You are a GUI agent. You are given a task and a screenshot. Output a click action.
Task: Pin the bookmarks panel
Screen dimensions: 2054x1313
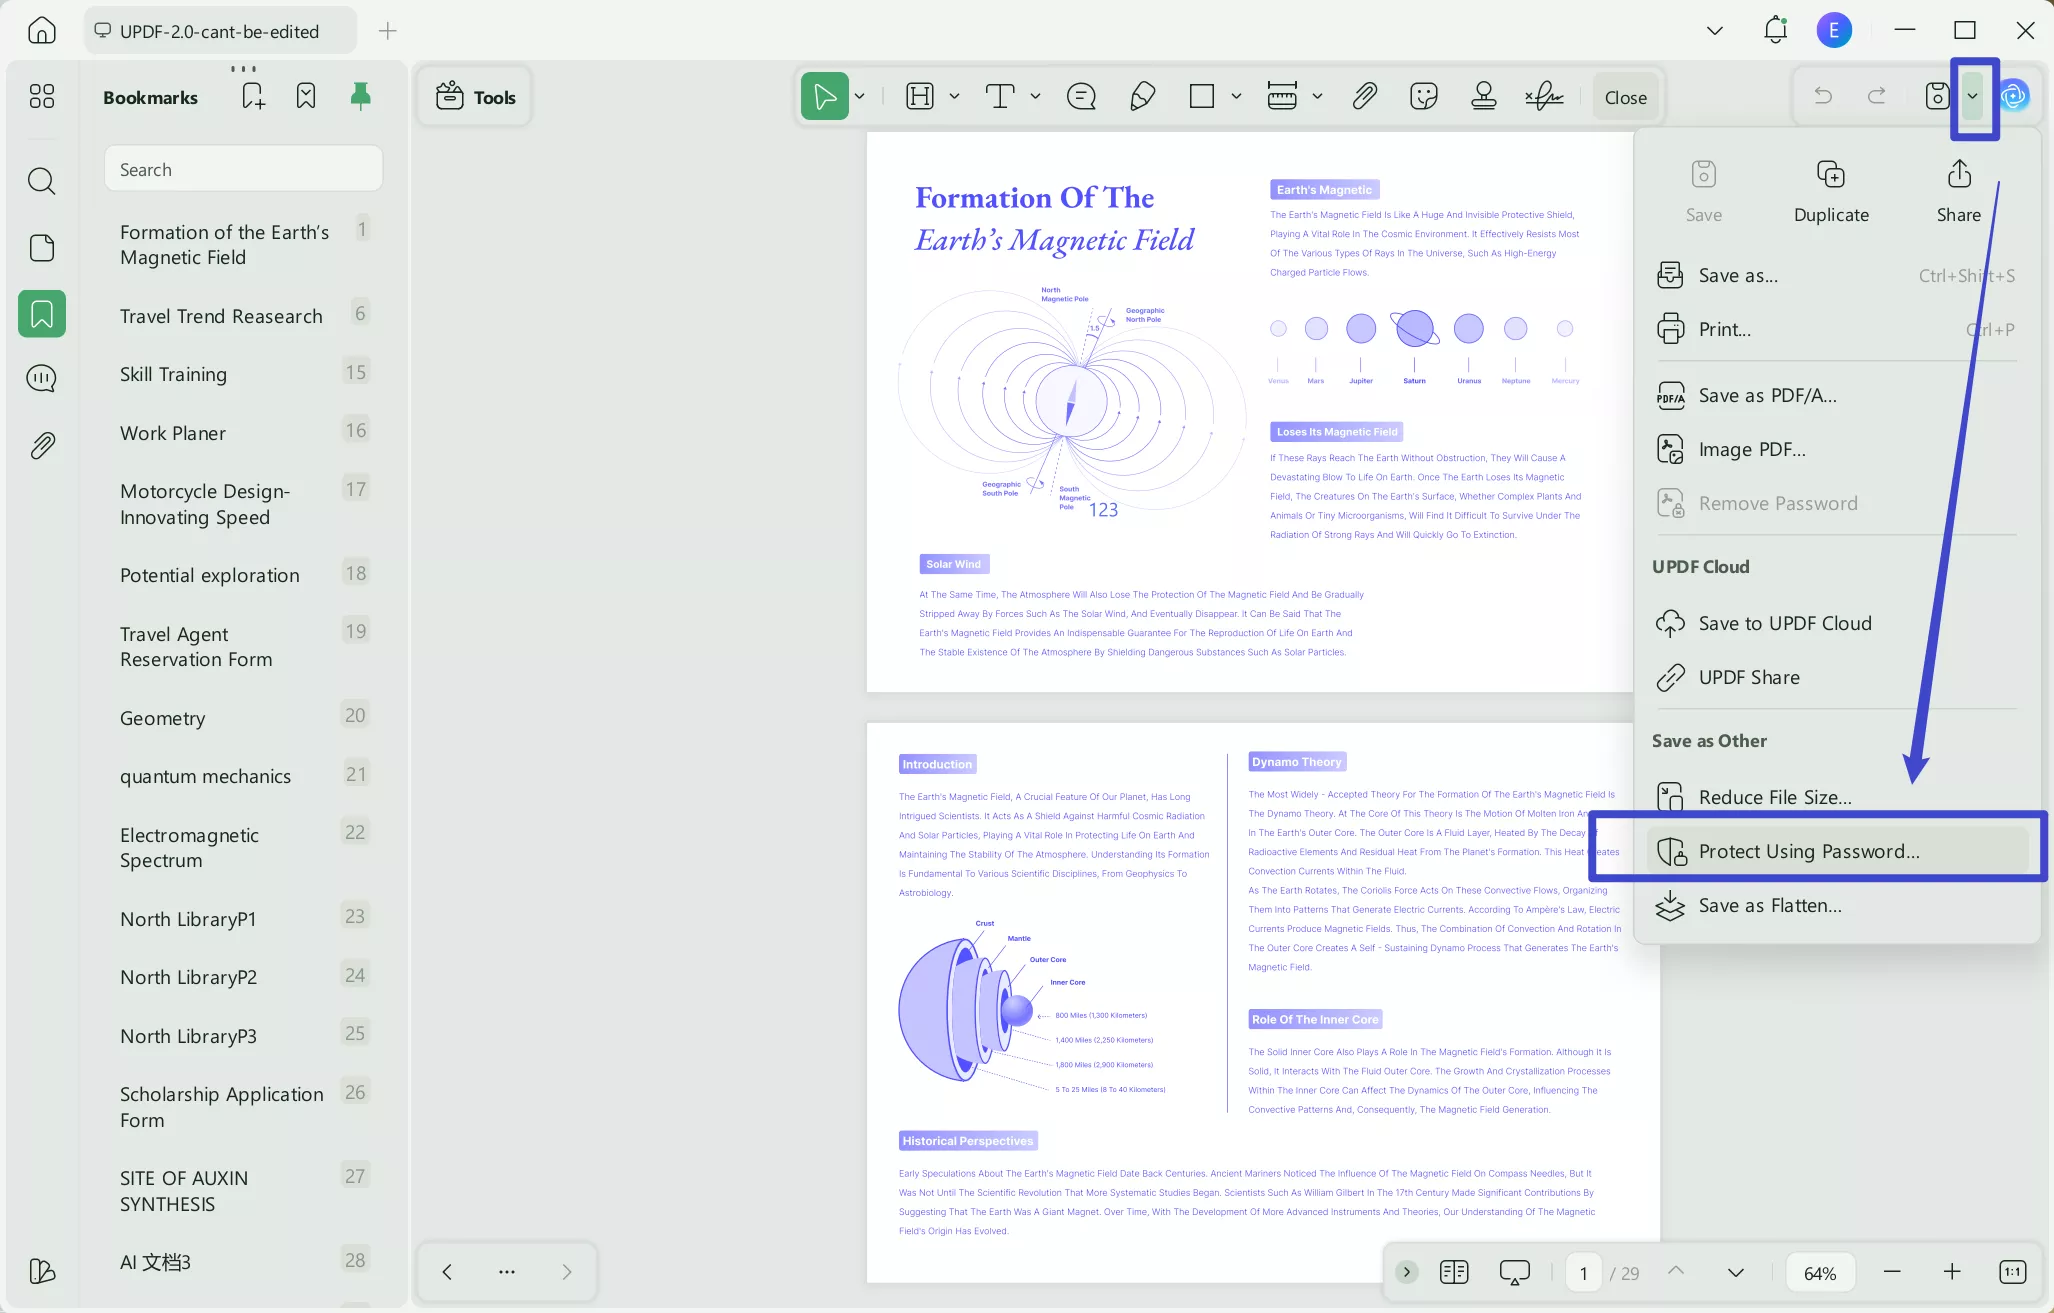(360, 94)
